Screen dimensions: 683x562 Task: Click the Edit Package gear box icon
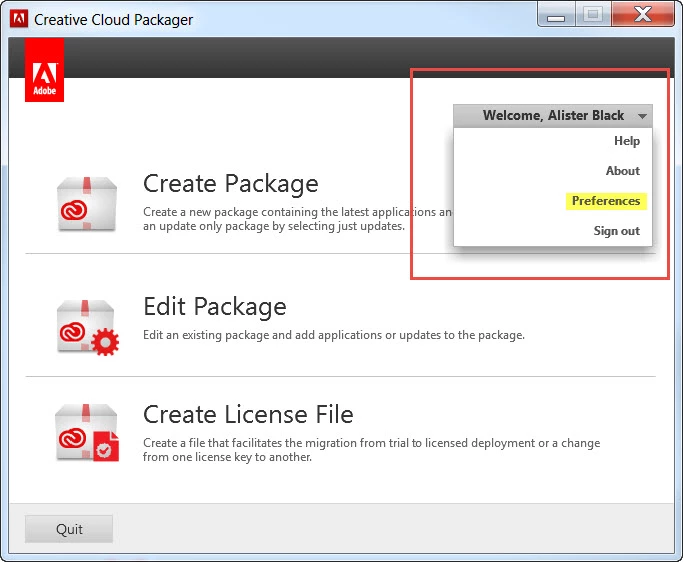click(88, 327)
